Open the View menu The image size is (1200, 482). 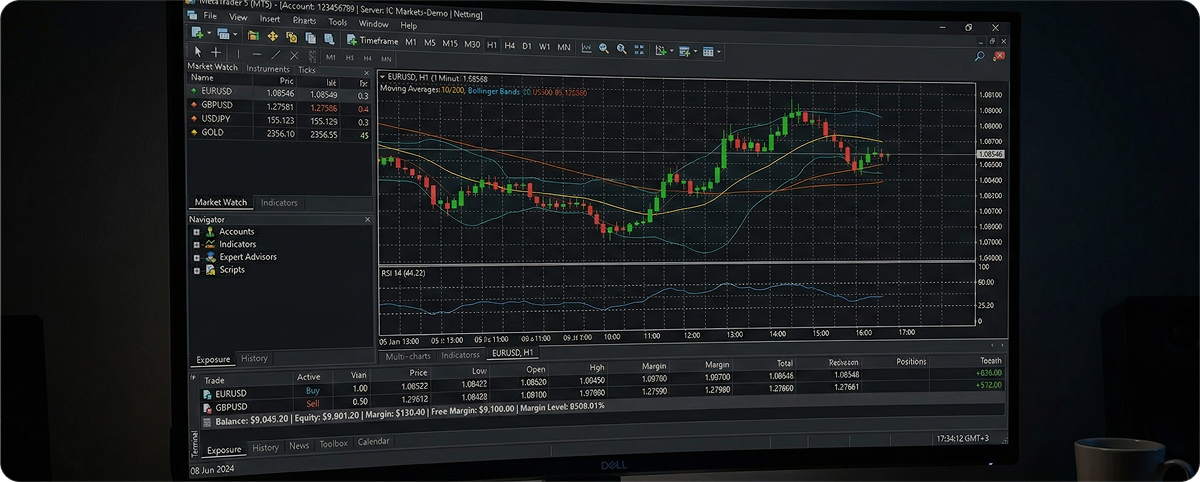(x=238, y=17)
